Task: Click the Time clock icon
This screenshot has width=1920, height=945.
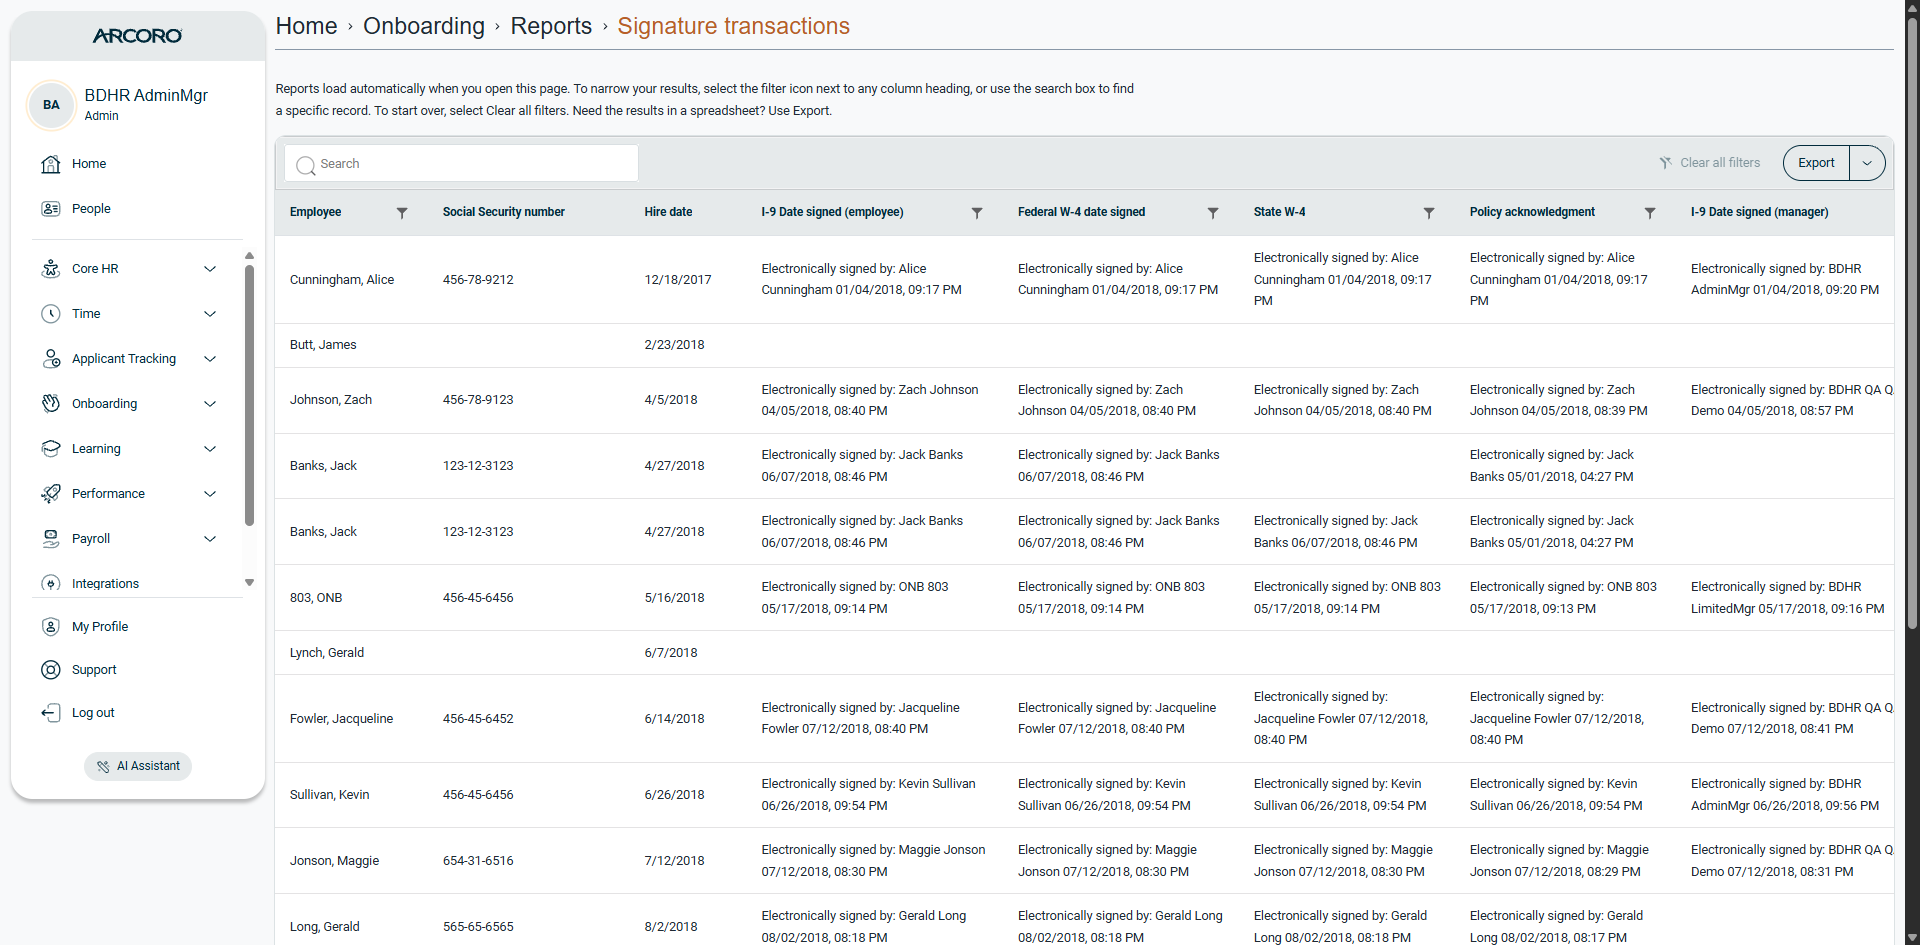Action: 51,314
